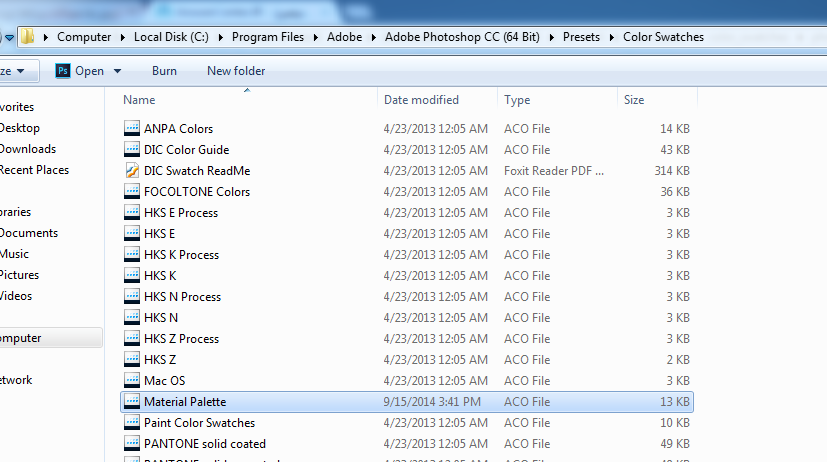The height and width of the screenshot is (462, 827).
Task: Select the HKS K Process file
Action: pos(181,255)
